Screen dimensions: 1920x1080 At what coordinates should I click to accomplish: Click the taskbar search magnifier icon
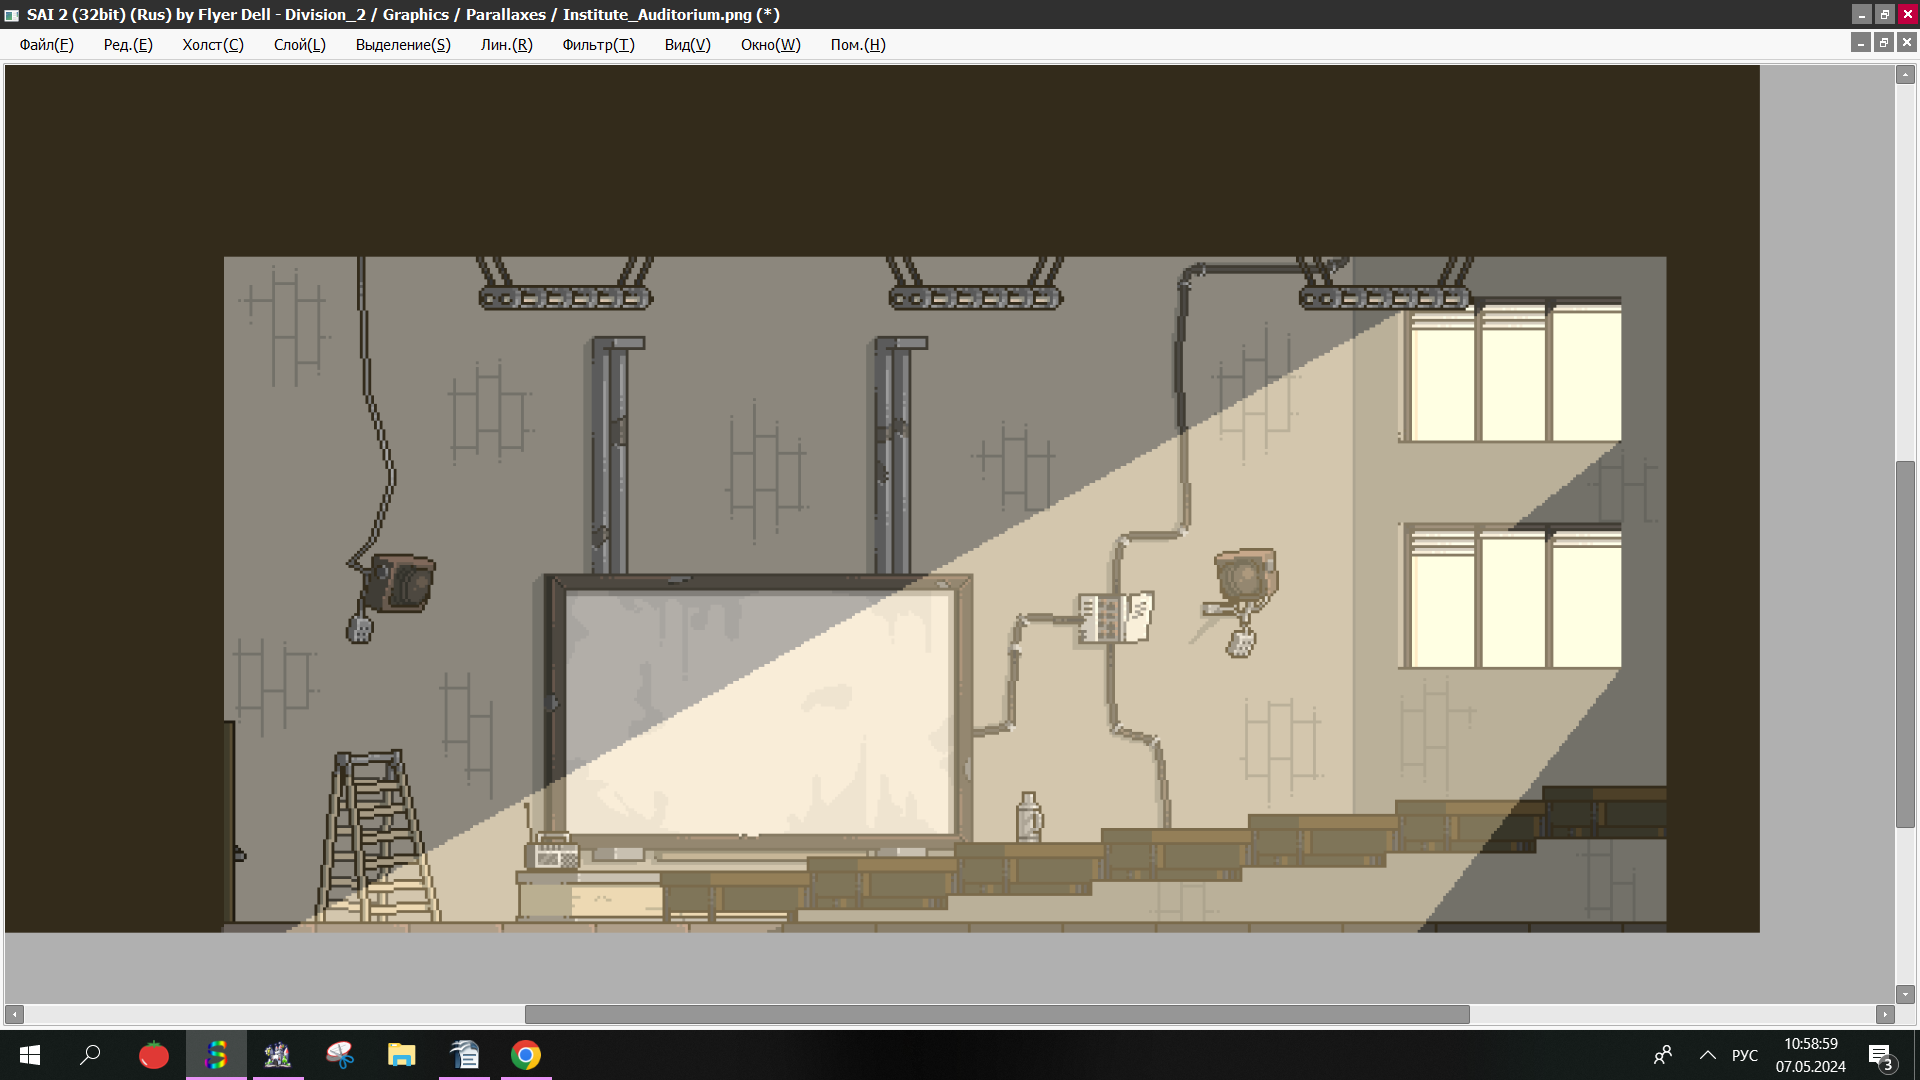coord(91,1055)
